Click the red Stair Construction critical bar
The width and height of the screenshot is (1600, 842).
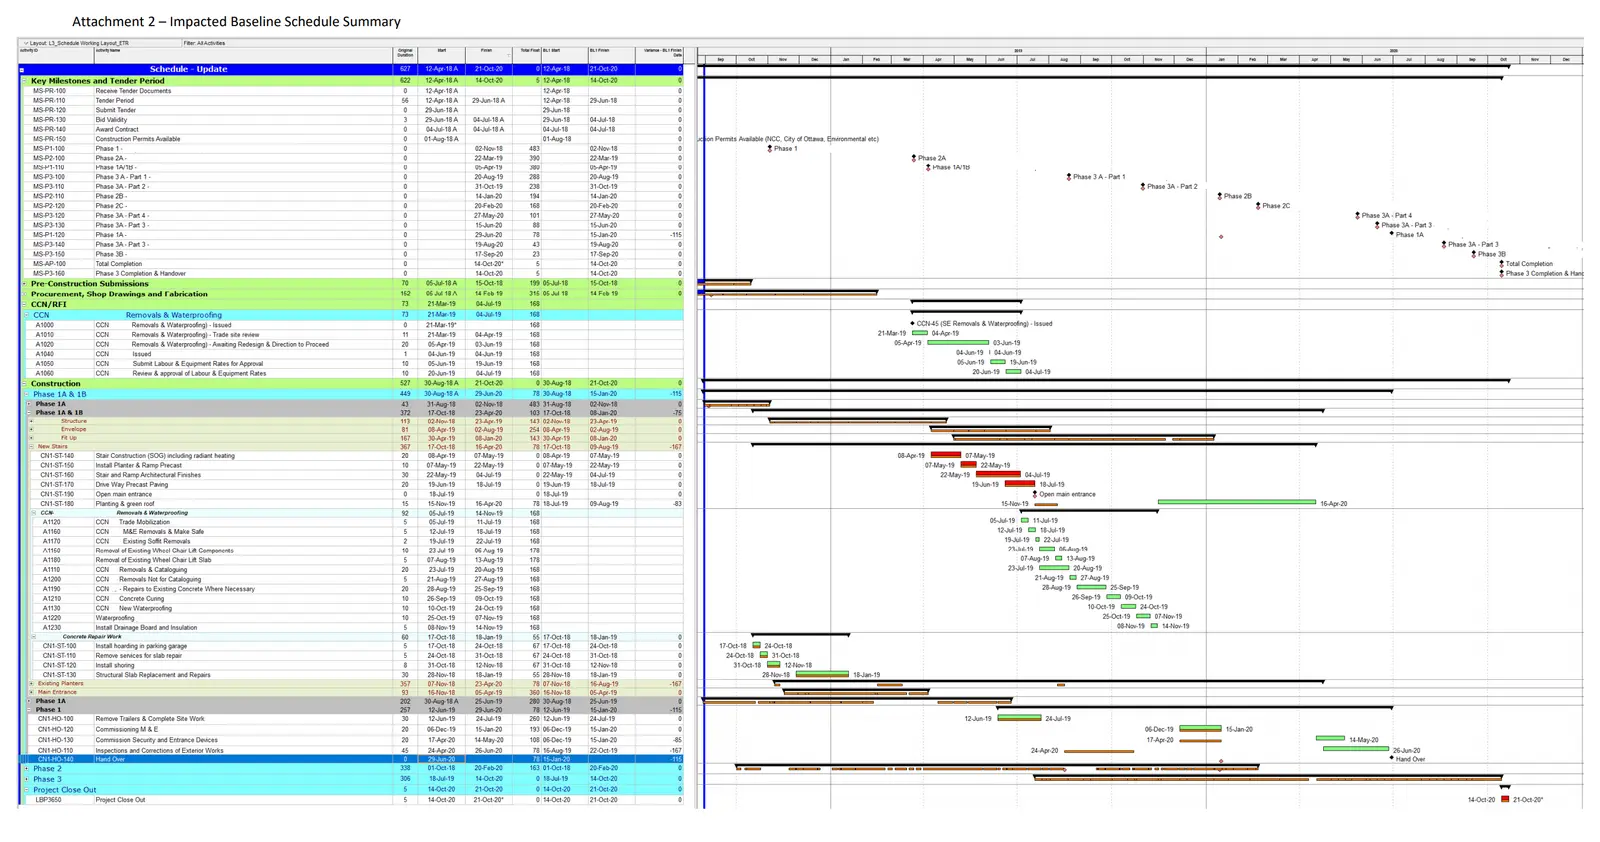(945, 456)
